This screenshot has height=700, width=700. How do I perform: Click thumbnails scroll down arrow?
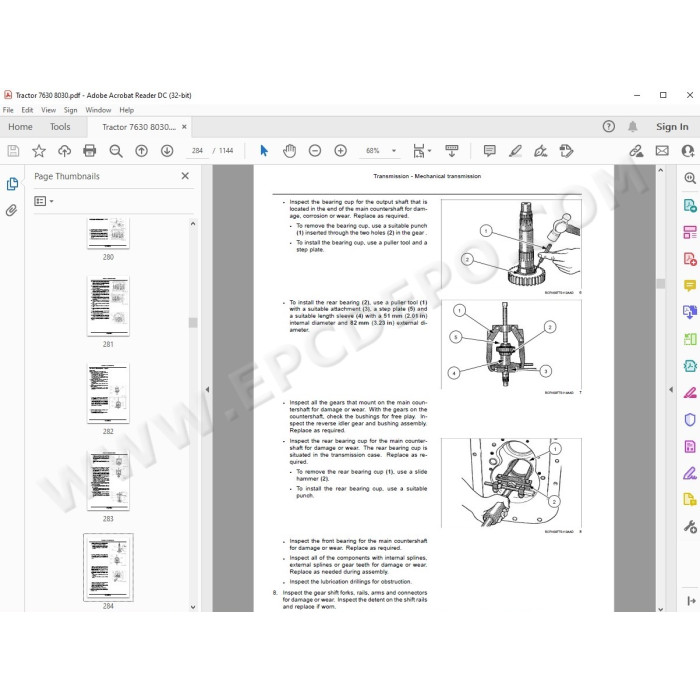193,607
